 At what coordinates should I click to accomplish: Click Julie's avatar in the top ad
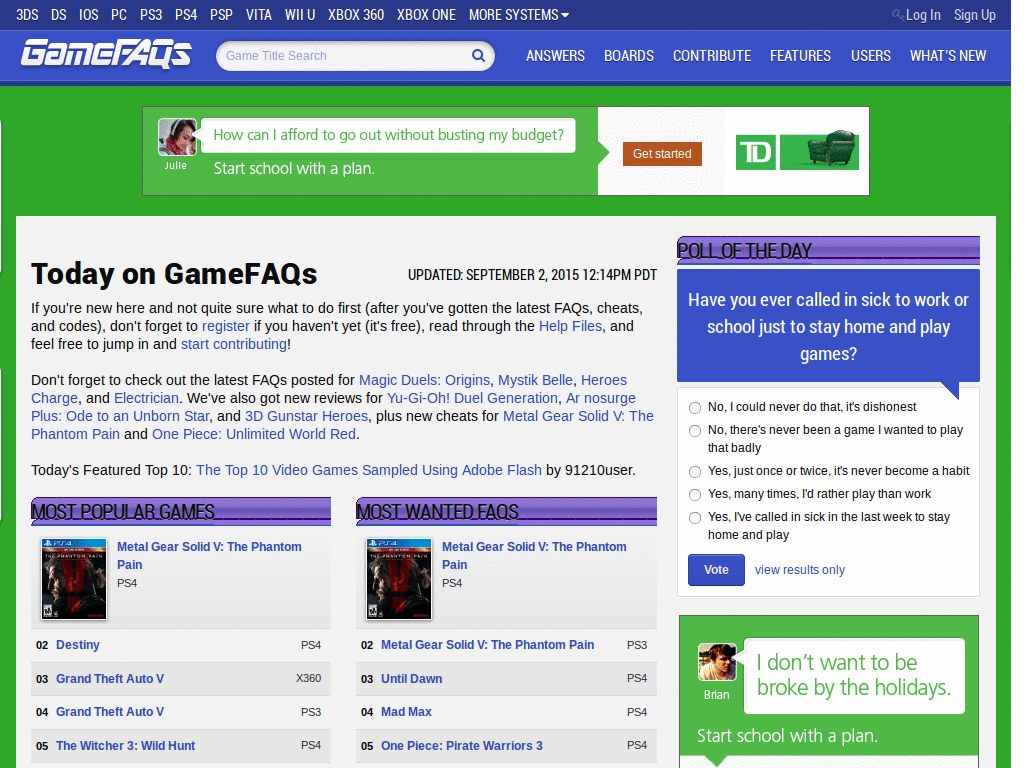(177, 136)
